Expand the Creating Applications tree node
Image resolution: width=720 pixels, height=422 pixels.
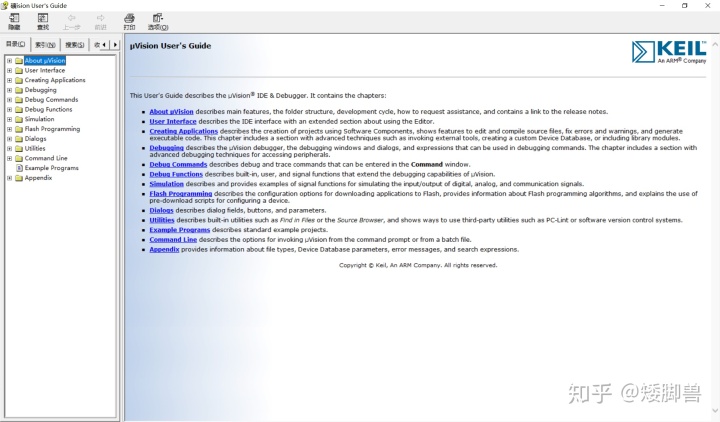[x=9, y=80]
